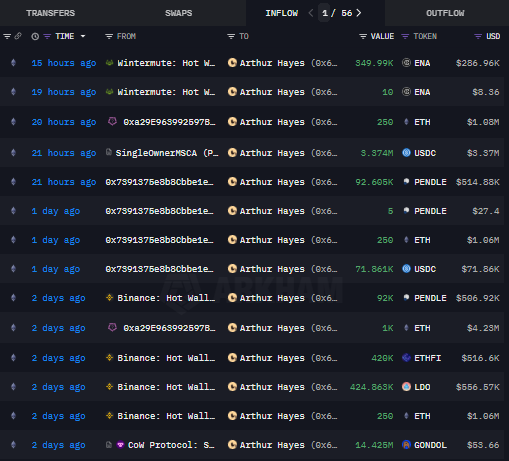The height and width of the screenshot is (461, 509).
Task: Go to next inflow page arrow
Action: pyautogui.click(x=359, y=13)
